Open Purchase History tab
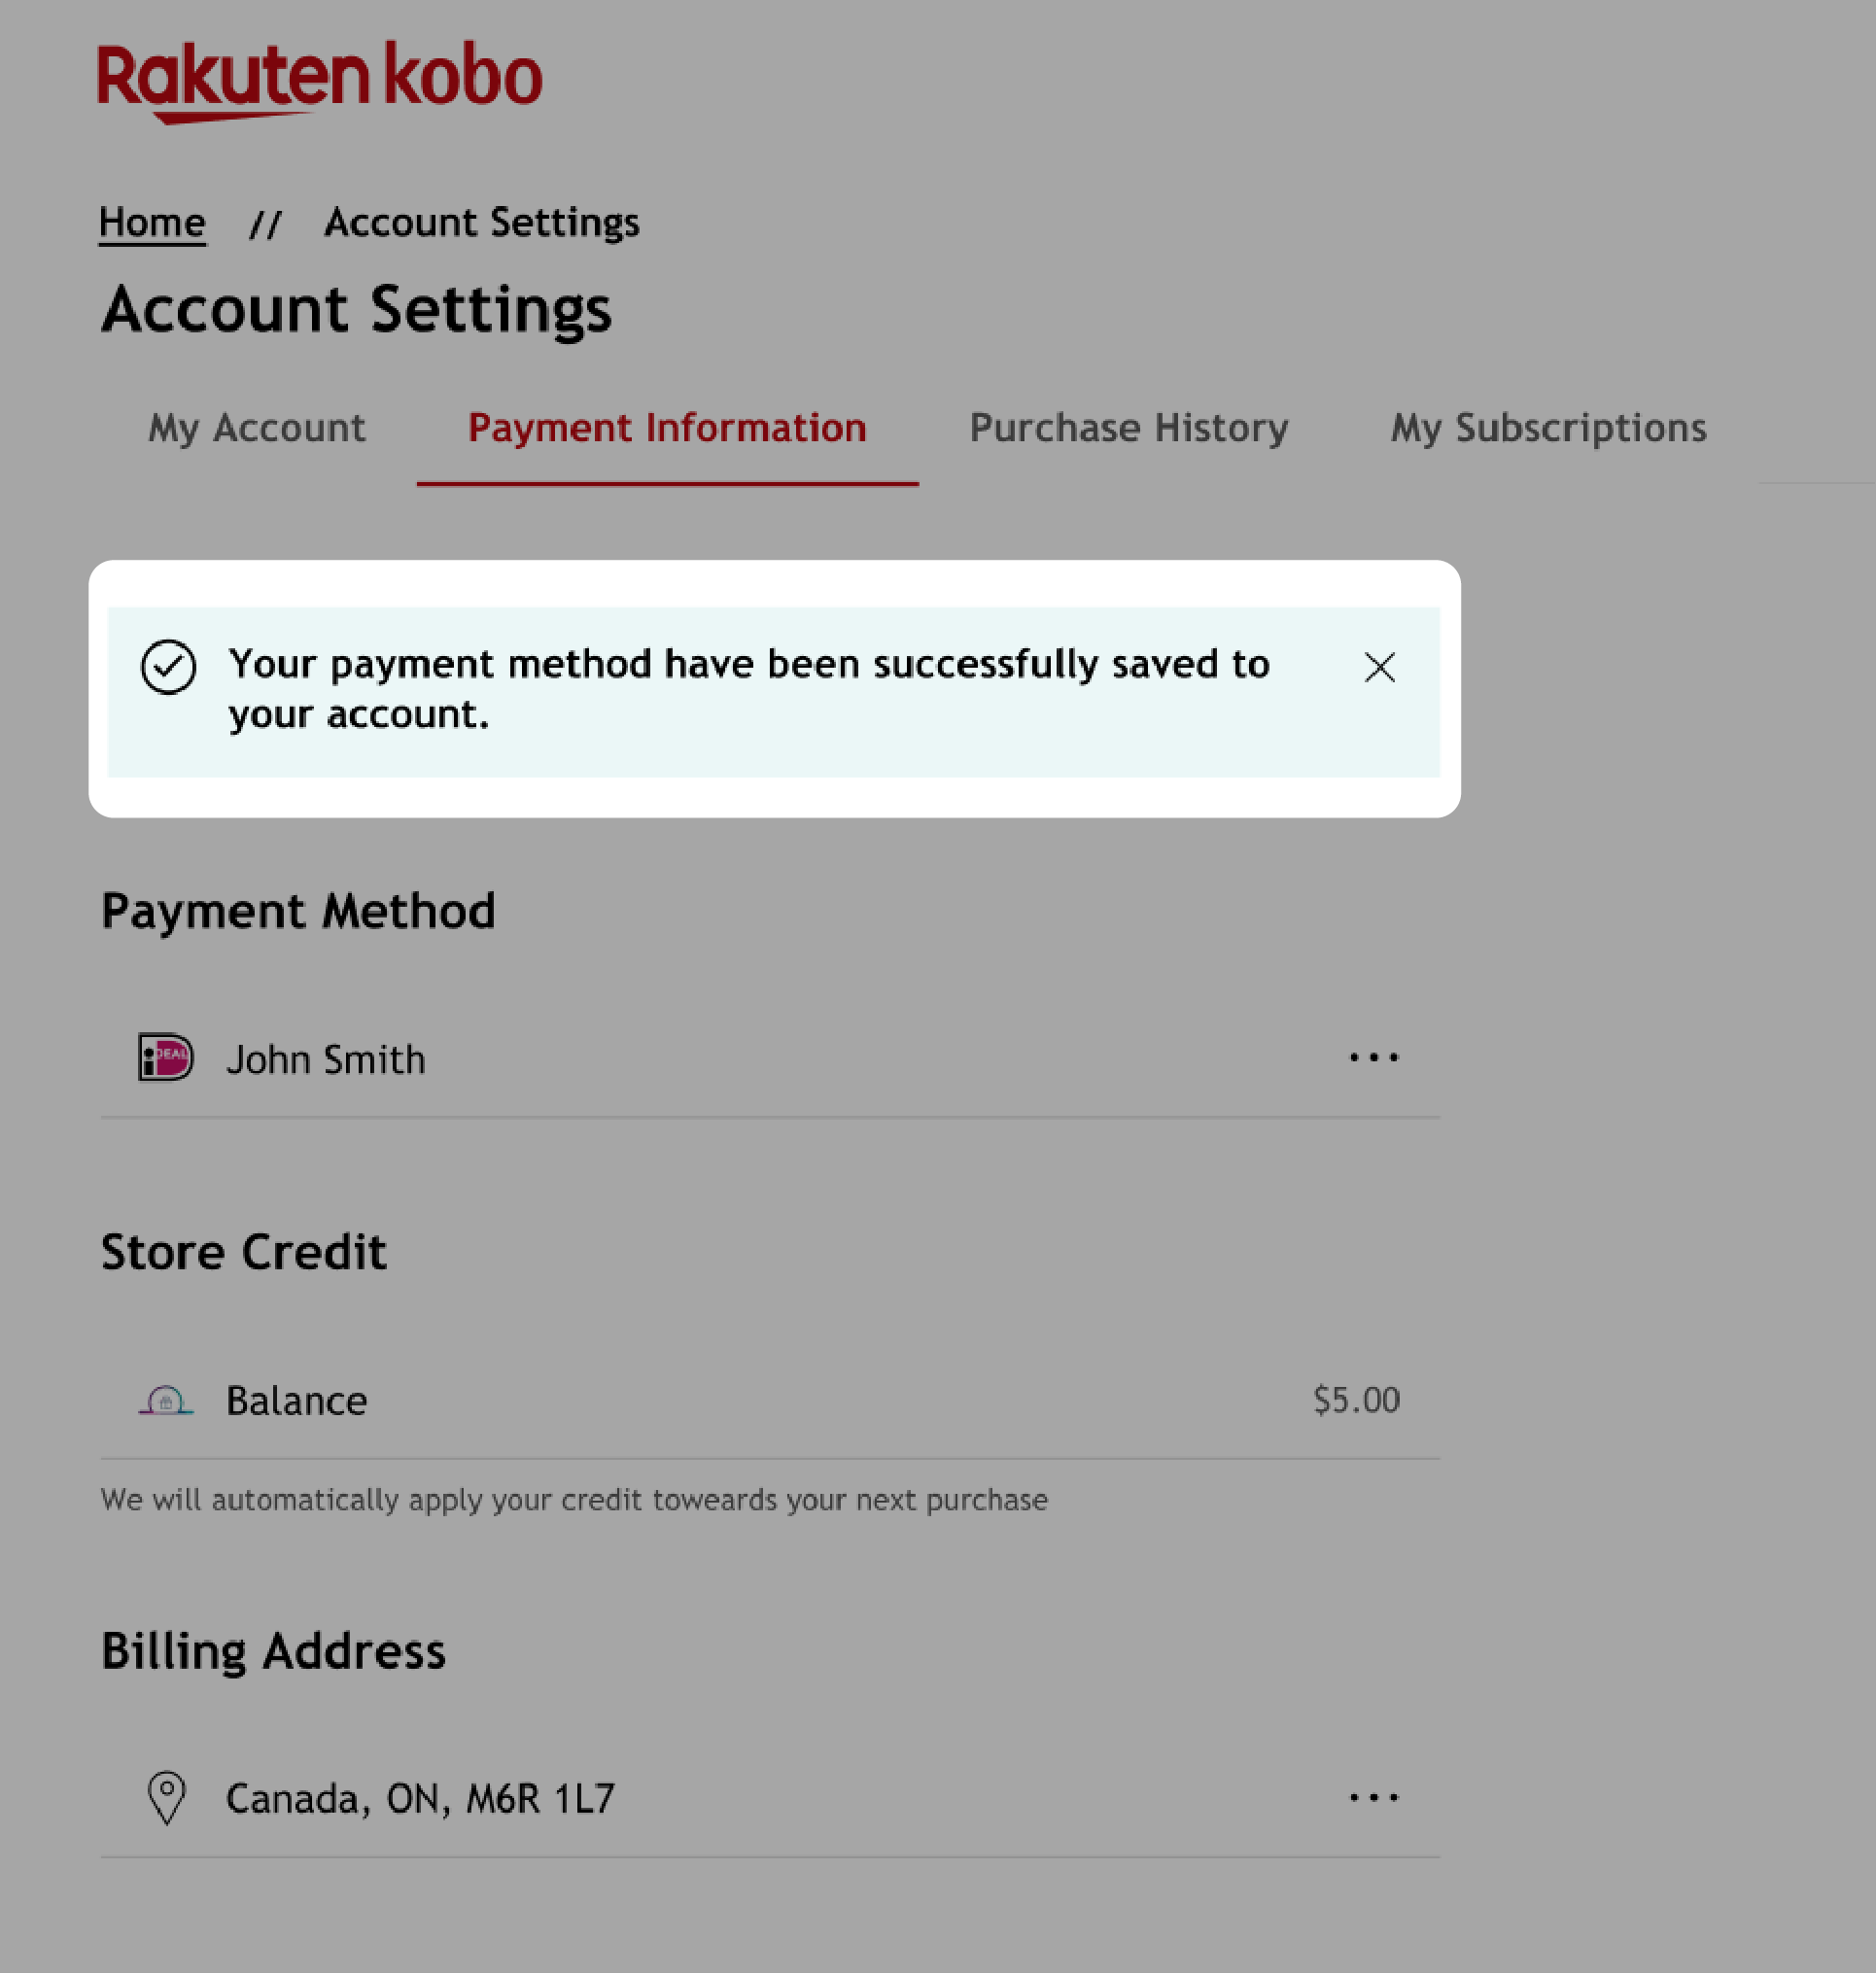The image size is (1876, 1973). click(1129, 427)
